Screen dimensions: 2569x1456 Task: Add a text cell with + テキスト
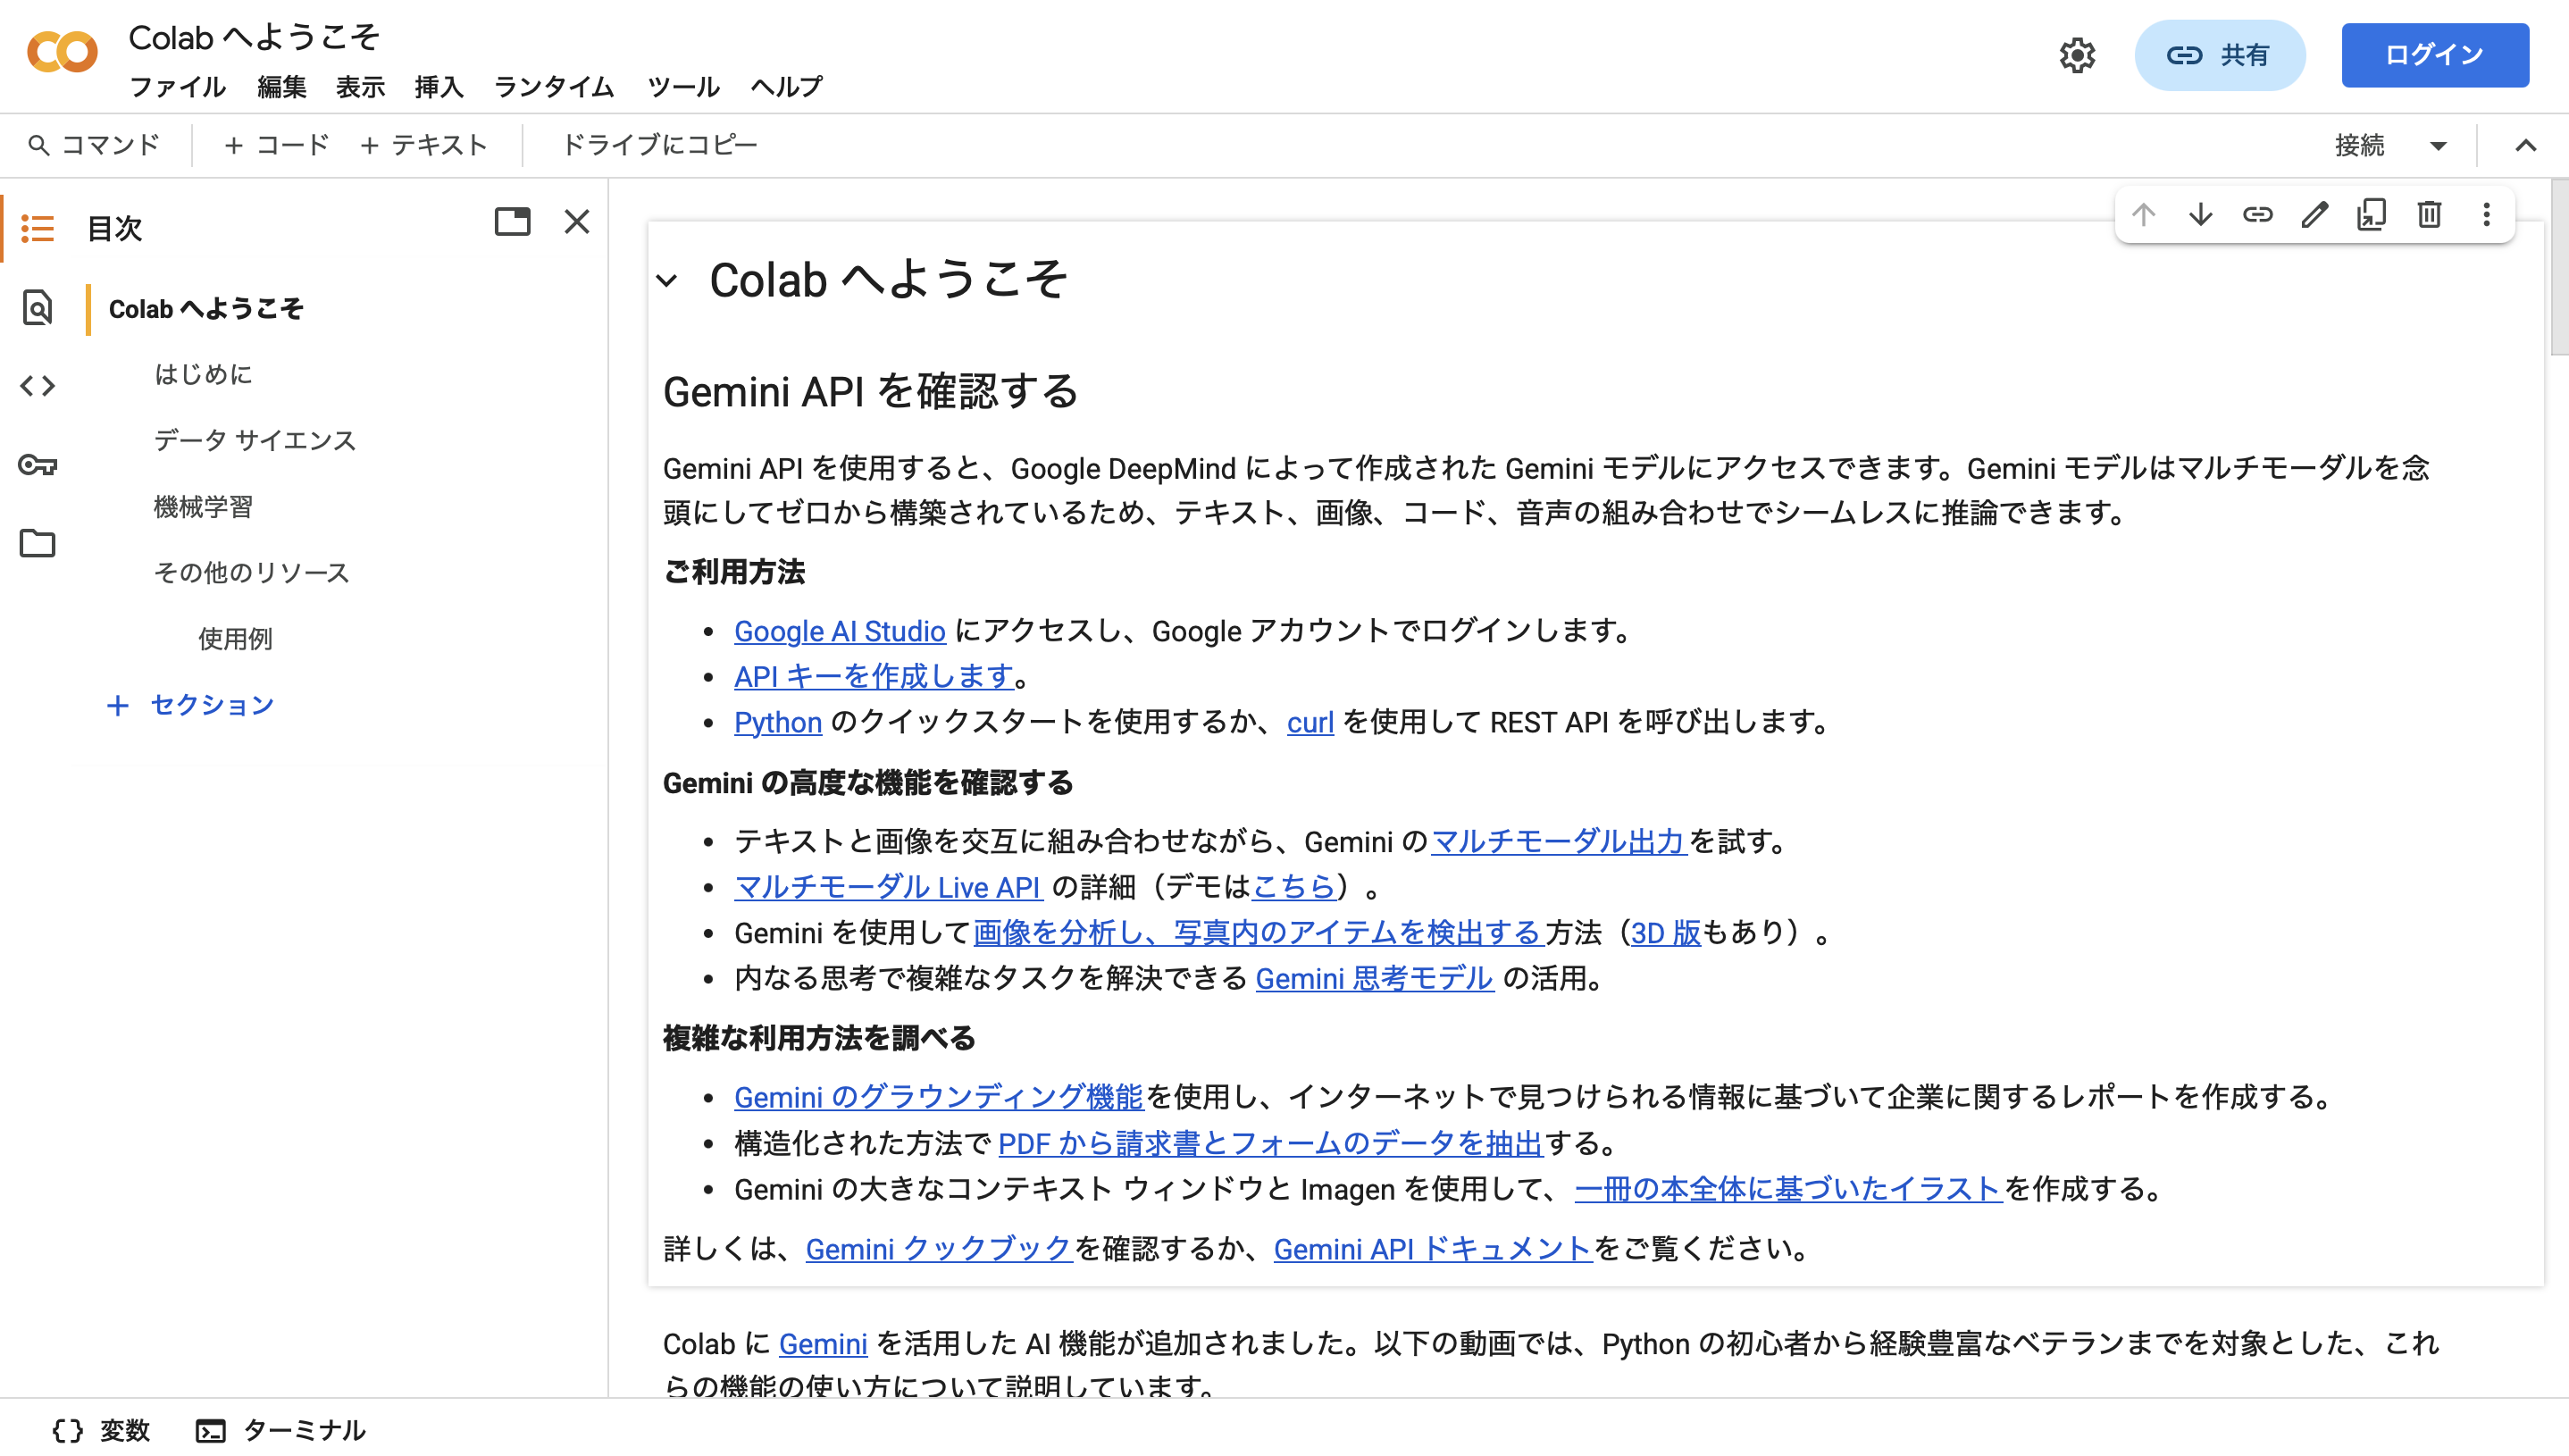pos(423,145)
